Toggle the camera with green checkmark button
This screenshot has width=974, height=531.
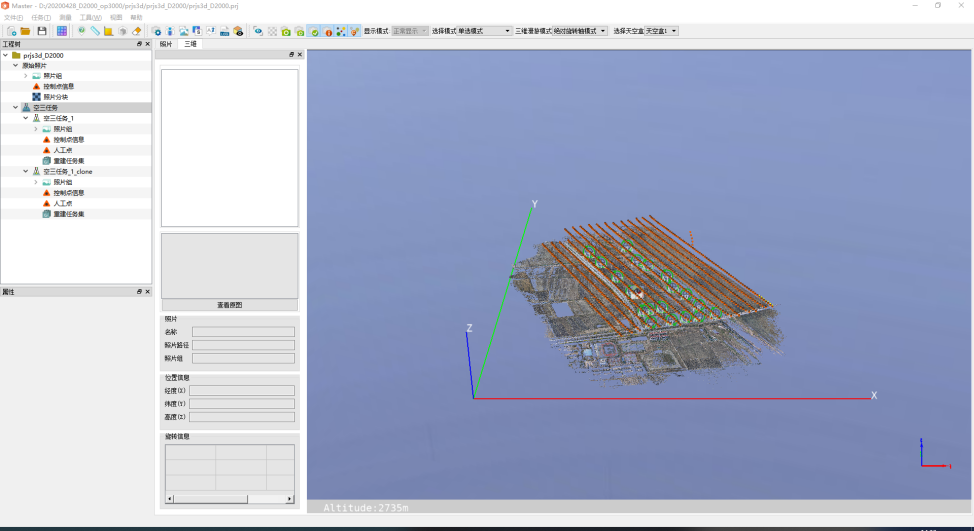[x=314, y=31]
